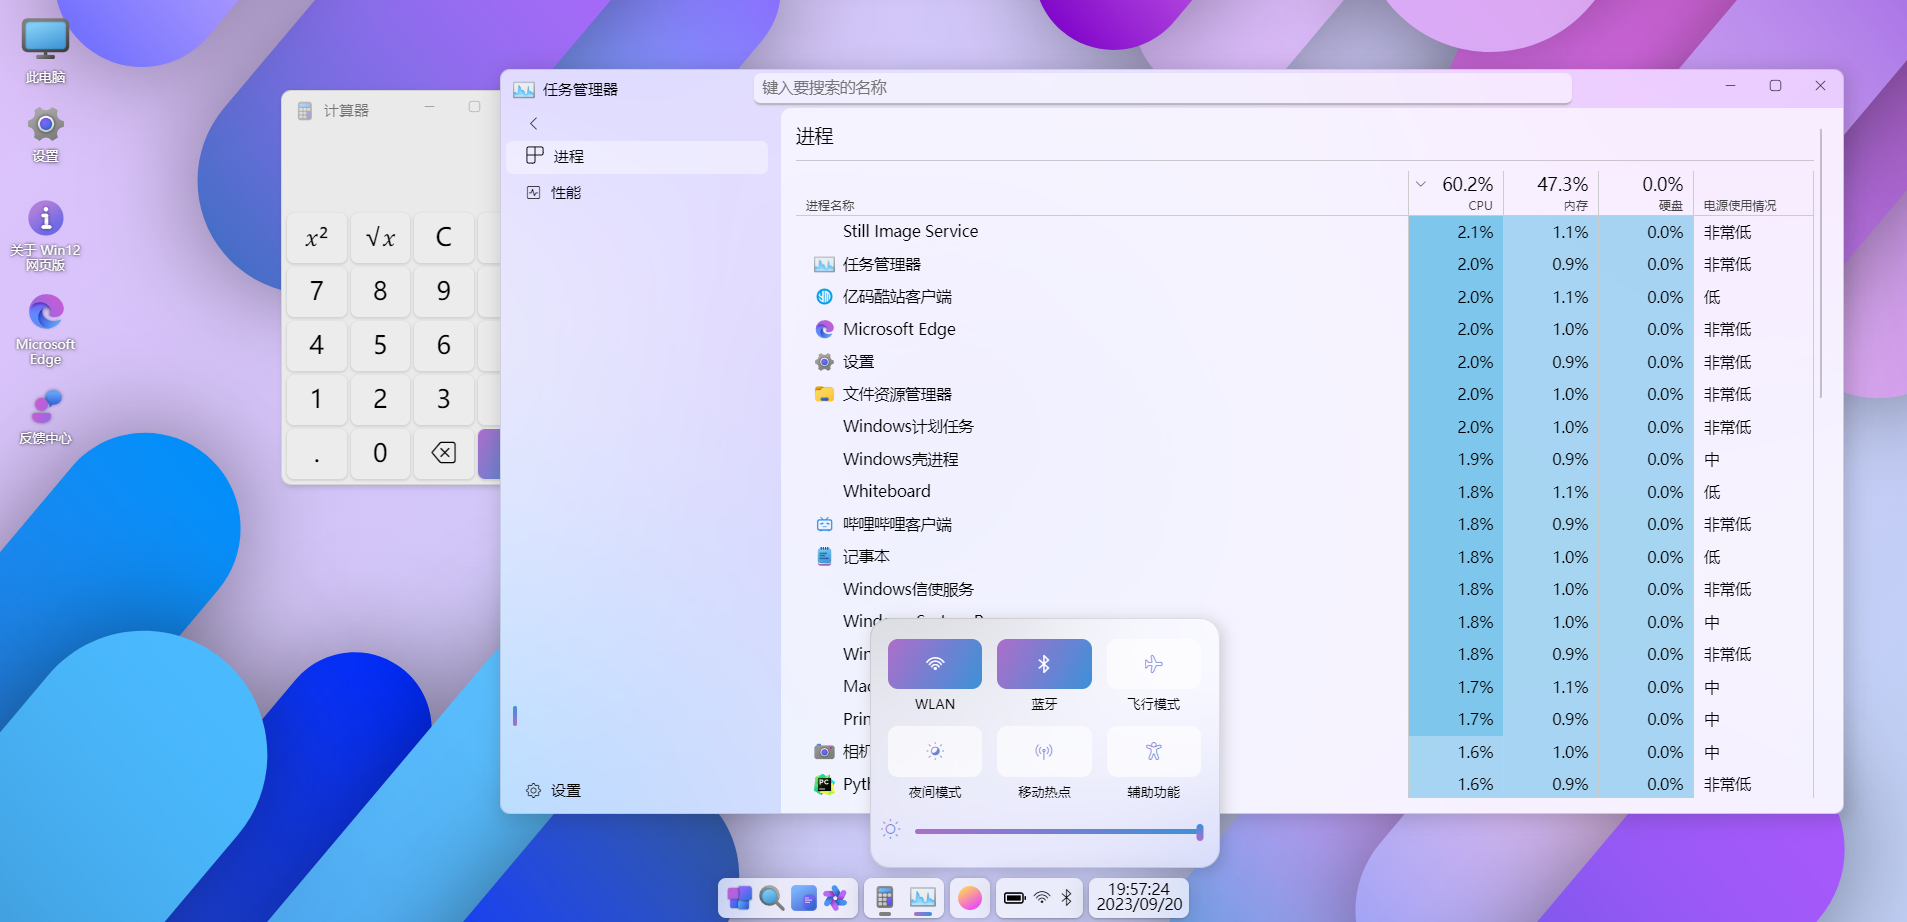1907x922 pixels.
Task: Enable 飞行模式 airplane mode
Action: pos(1153,664)
